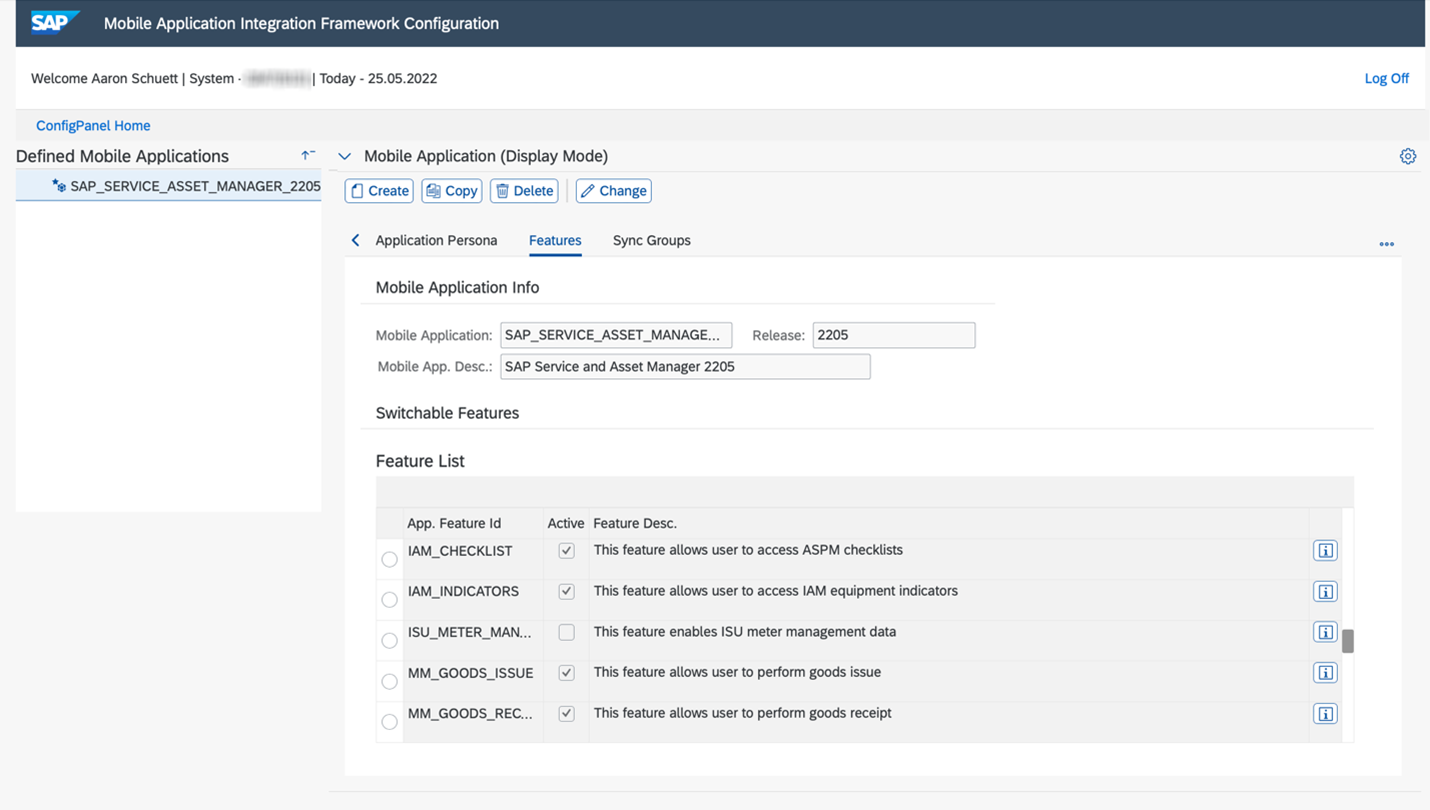Click the info icon for IAM_CHECKLIST
The image size is (1430, 810).
coord(1325,551)
